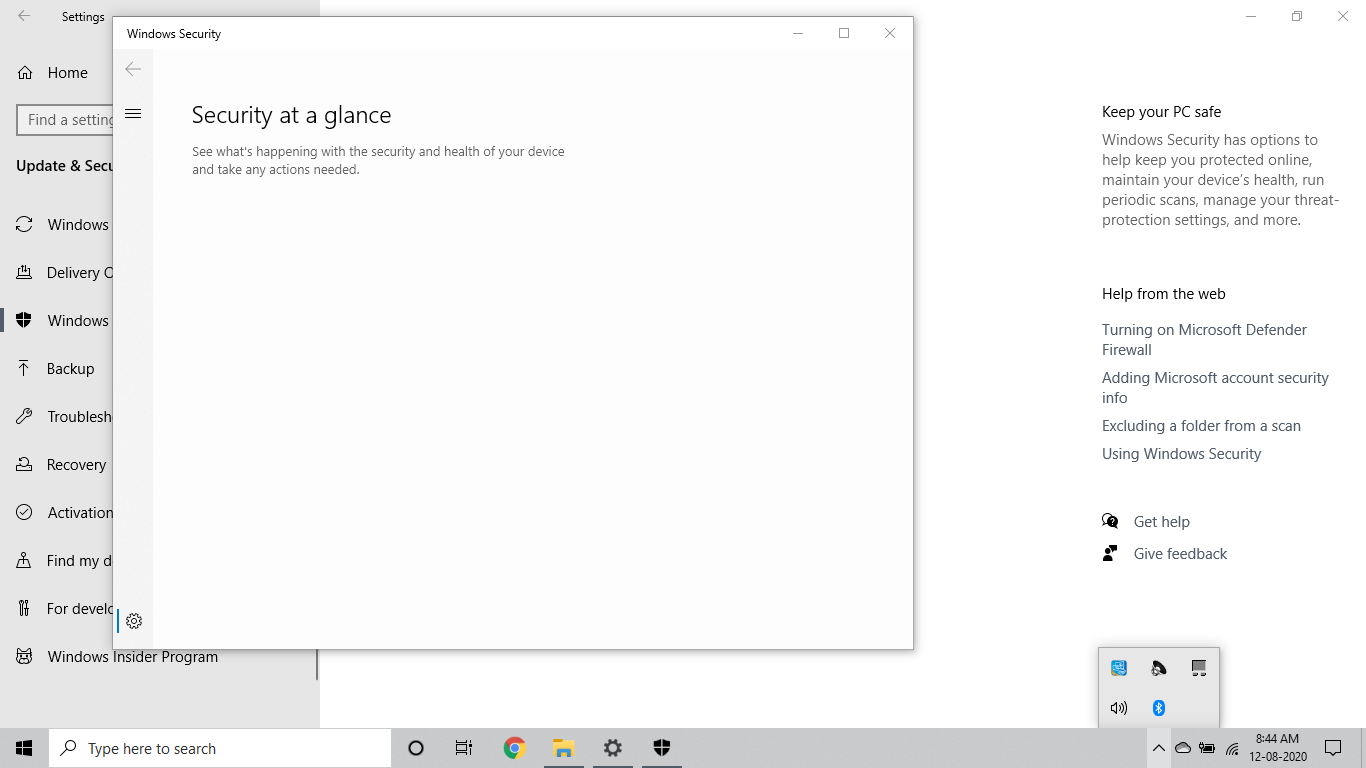Click the Recovery icon in sidebar
Screen dimensions: 1366x768
tap(24, 465)
